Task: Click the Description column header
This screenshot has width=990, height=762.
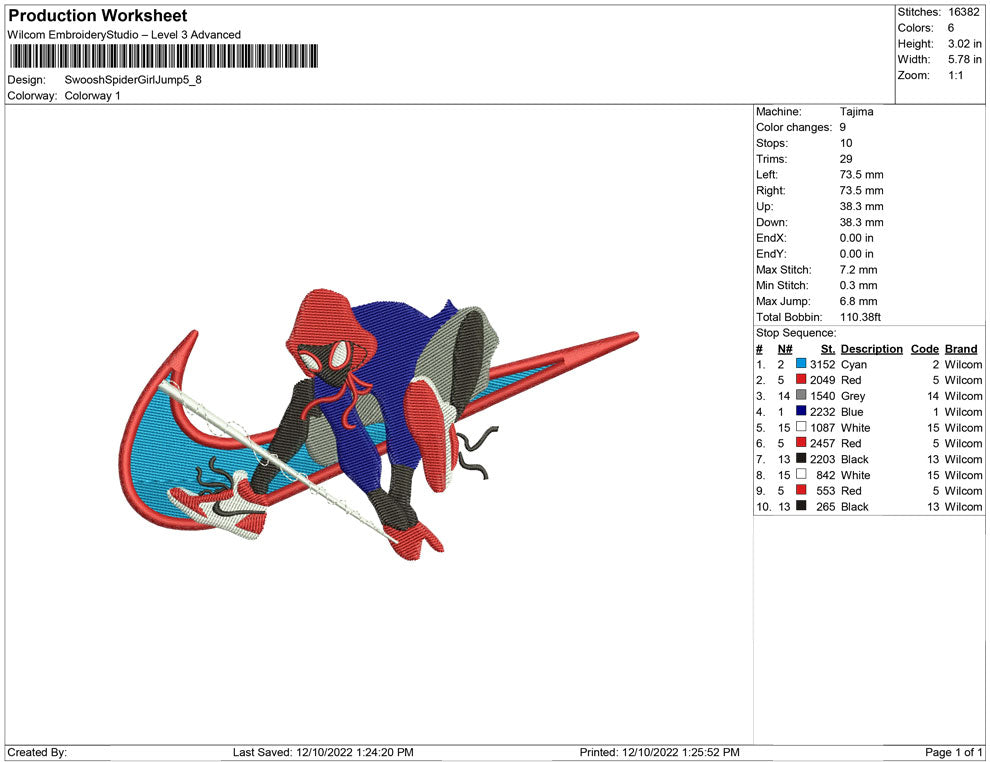Action: [871, 348]
